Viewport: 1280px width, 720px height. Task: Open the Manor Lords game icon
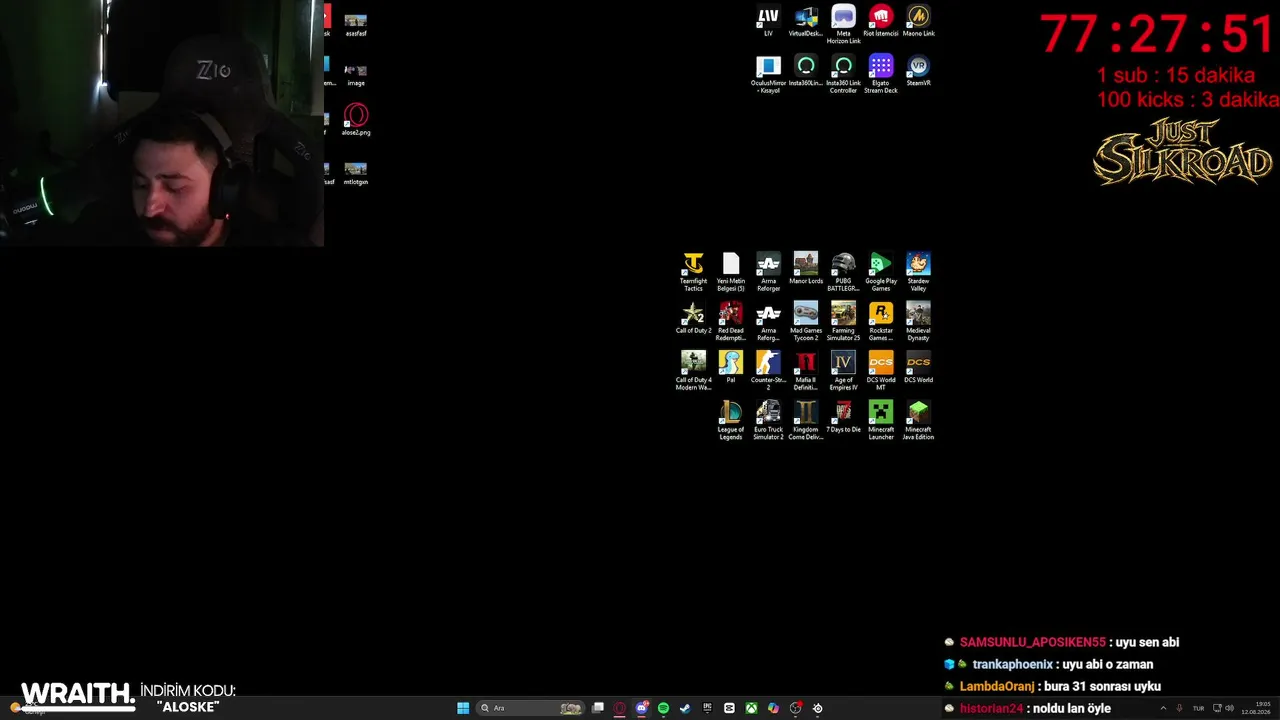806,268
